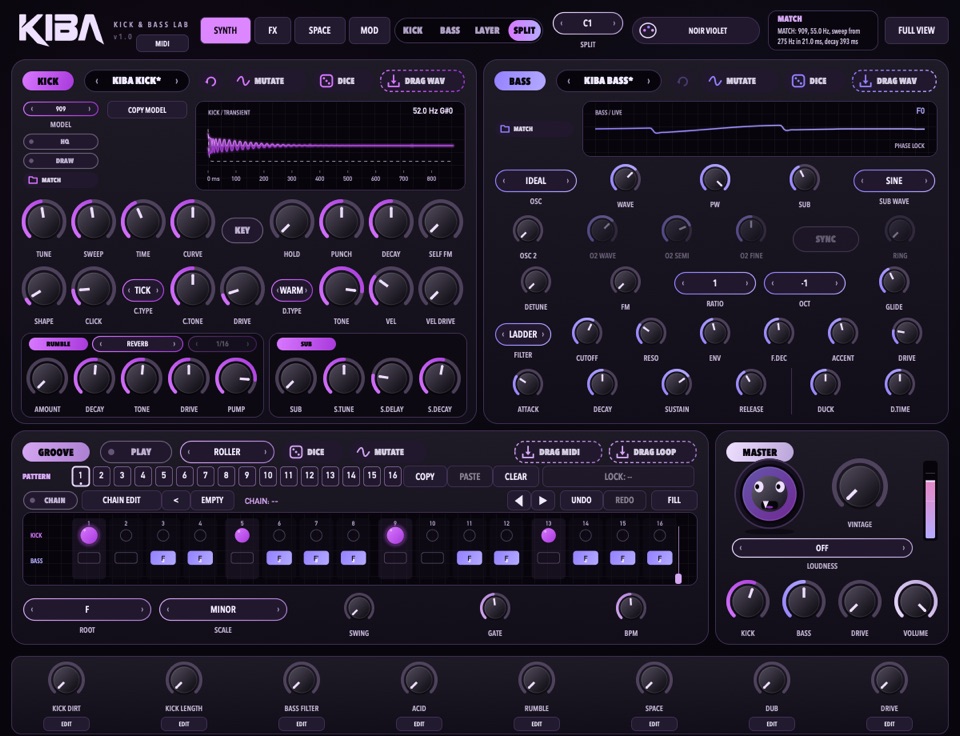Select the SPLIT mode
The width and height of the screenshot is (960, 736).
pyautogui.click(x=524, y=30)
